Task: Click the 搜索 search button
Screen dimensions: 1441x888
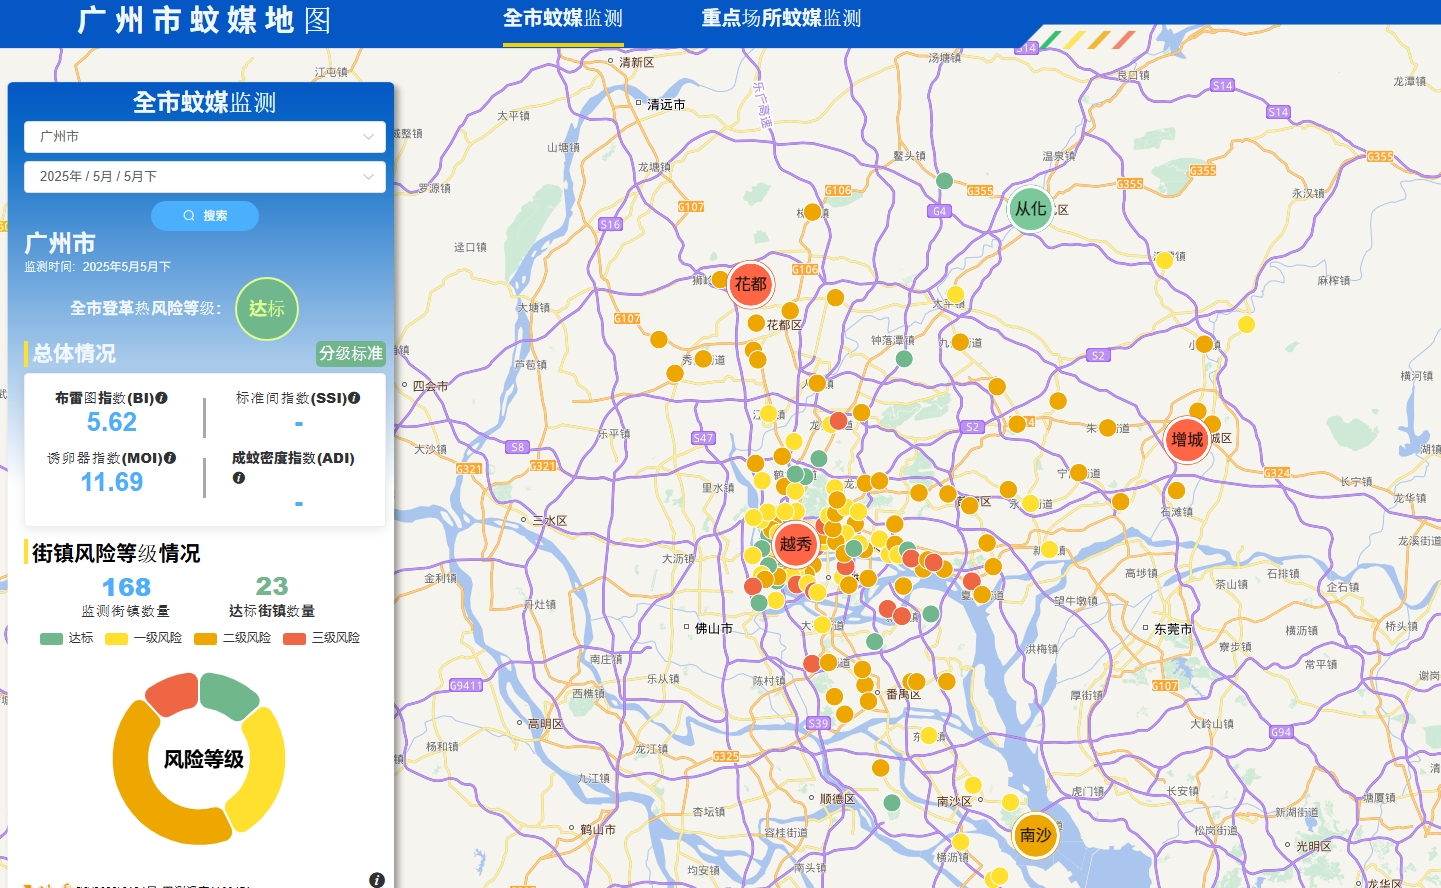Action: (x=205, y=216)
